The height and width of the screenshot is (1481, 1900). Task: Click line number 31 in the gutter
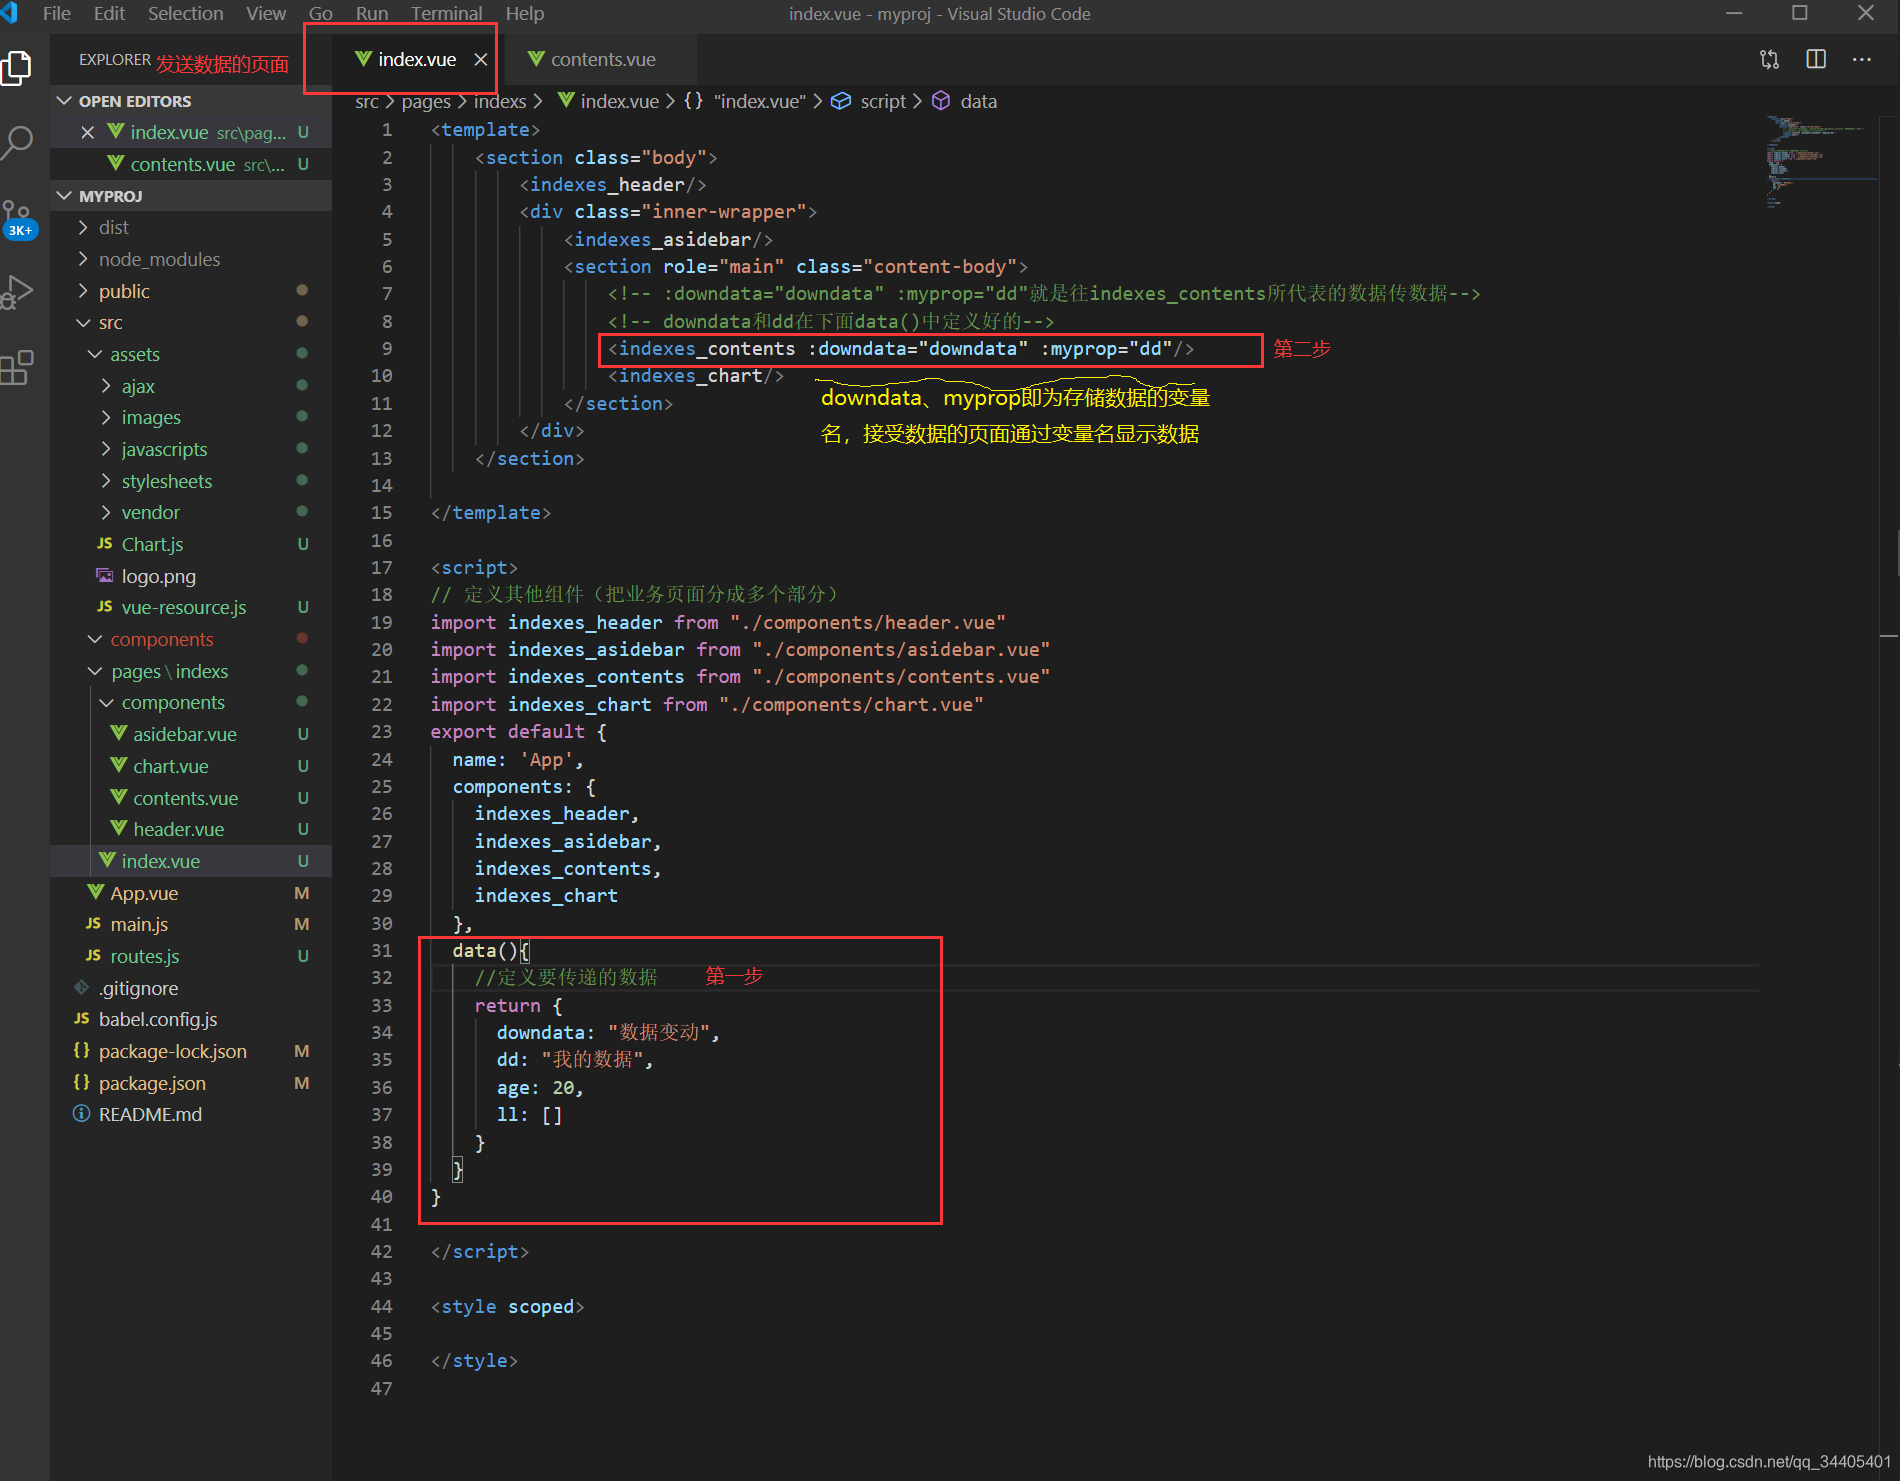click(382, 950)
